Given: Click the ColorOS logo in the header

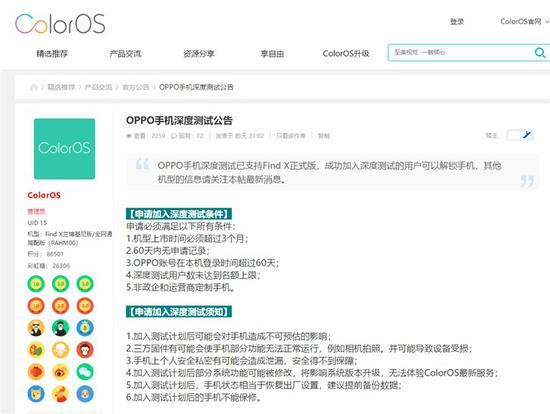Looking at the screenshot, I should tap(60, 24).
